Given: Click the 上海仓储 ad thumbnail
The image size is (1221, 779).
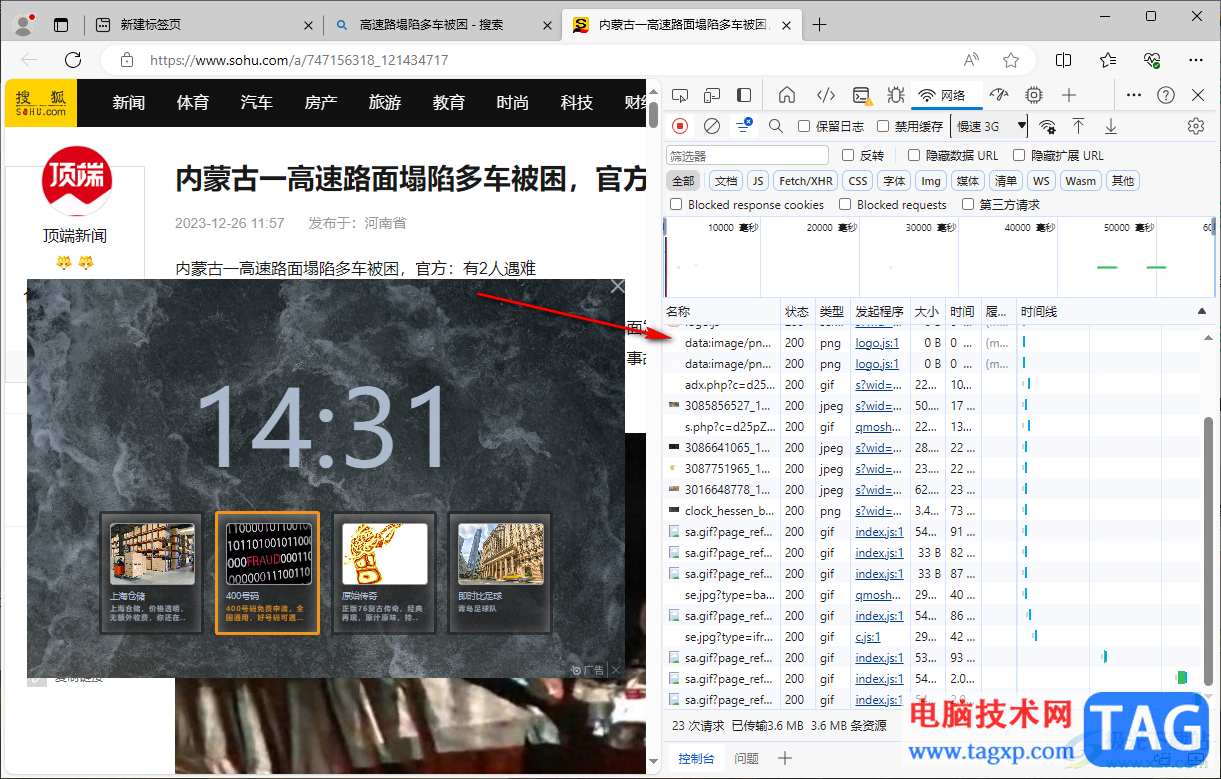Looking at the screenshot, I should [x=151, y=572].
